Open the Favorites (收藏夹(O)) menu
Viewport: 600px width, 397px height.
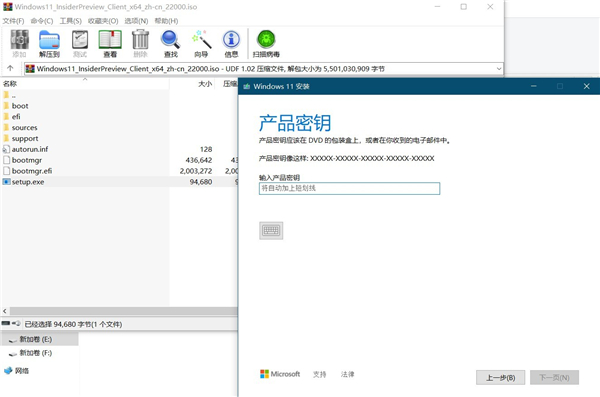coord(103,21)
